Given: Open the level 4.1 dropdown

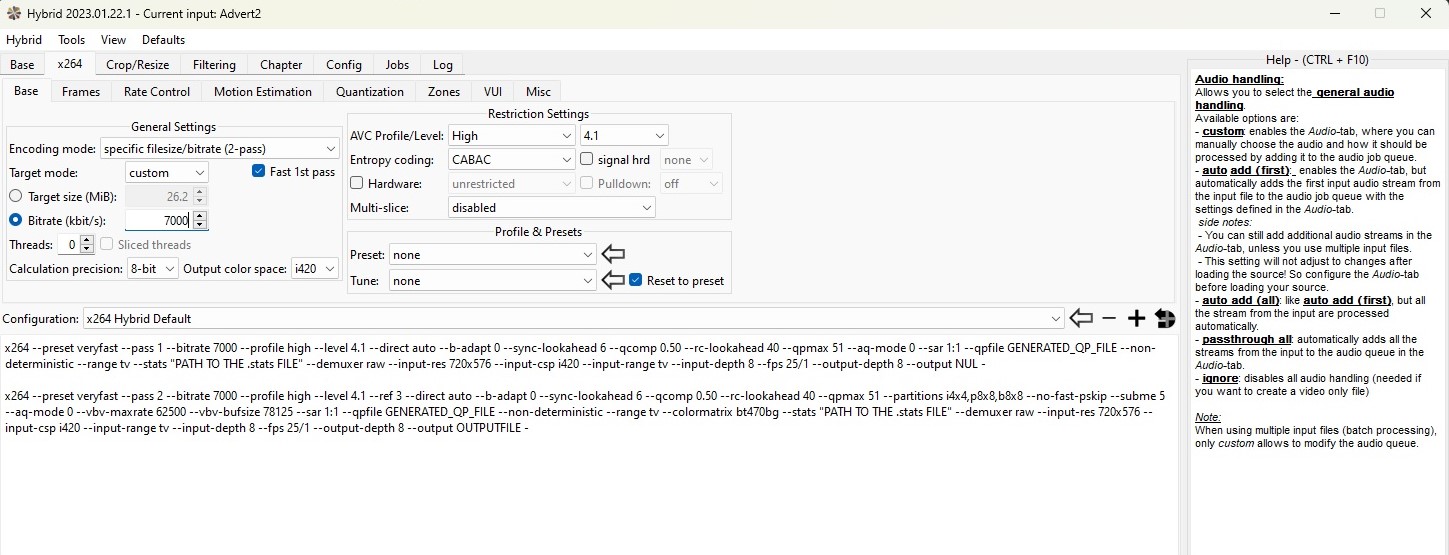Looking at the screenshot, I should pos(625,135).
